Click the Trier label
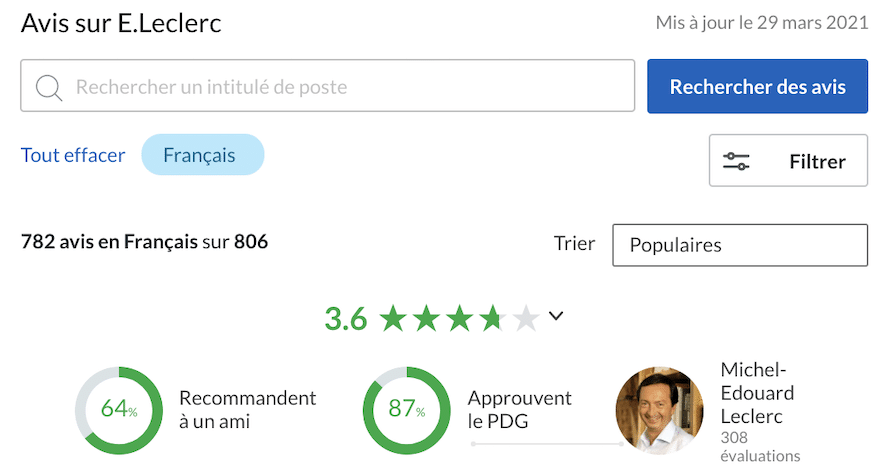Image resolution: width=879 pixels, height=470 pixels. tap(575, 243)
